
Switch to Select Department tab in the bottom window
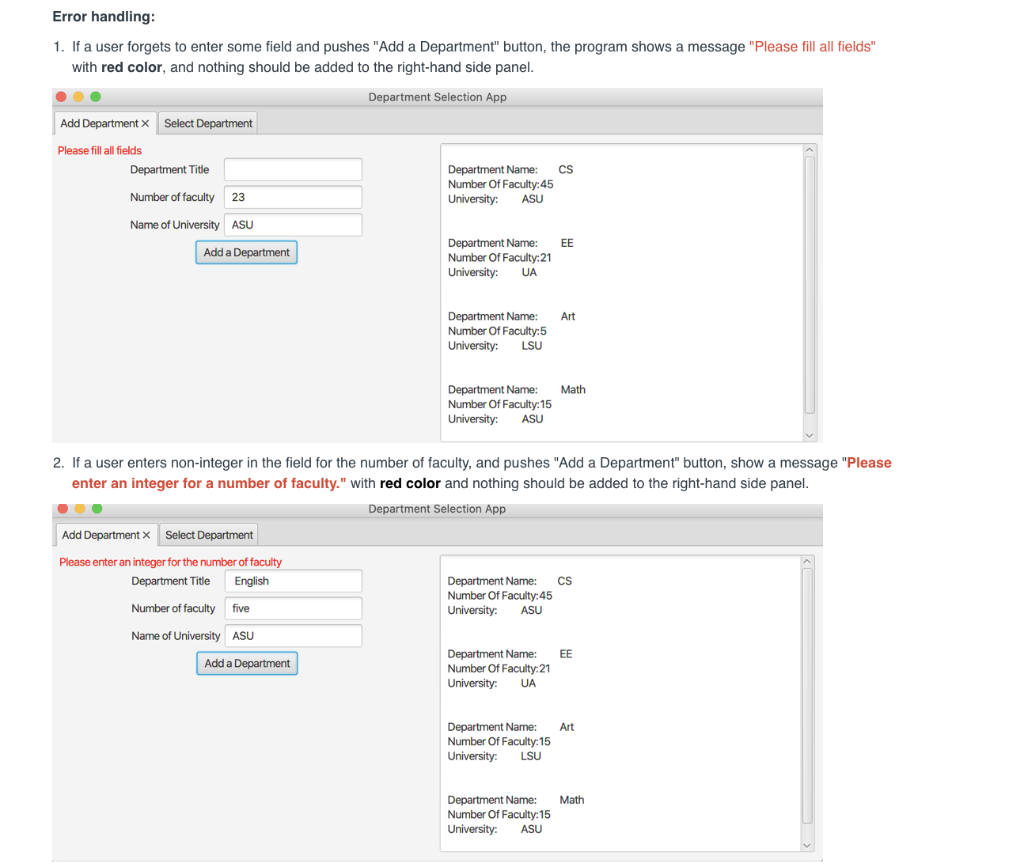(x=208, y=535)
